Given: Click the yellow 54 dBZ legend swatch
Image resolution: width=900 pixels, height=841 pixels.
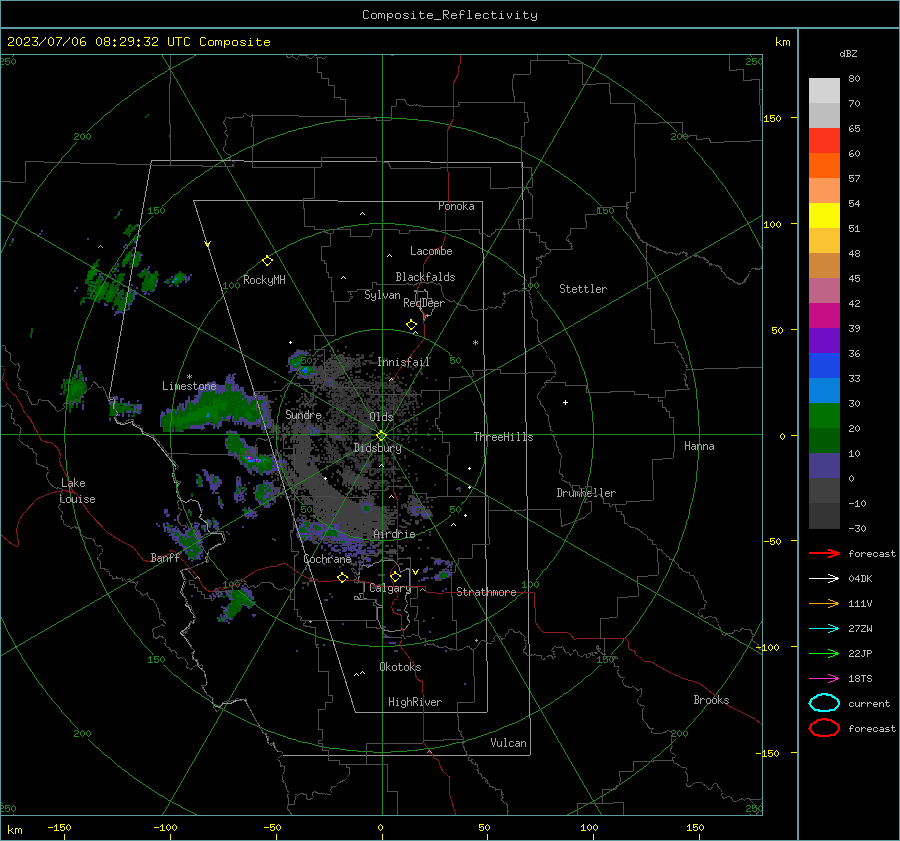Looking at the screenshot, I should pos(824,215).
